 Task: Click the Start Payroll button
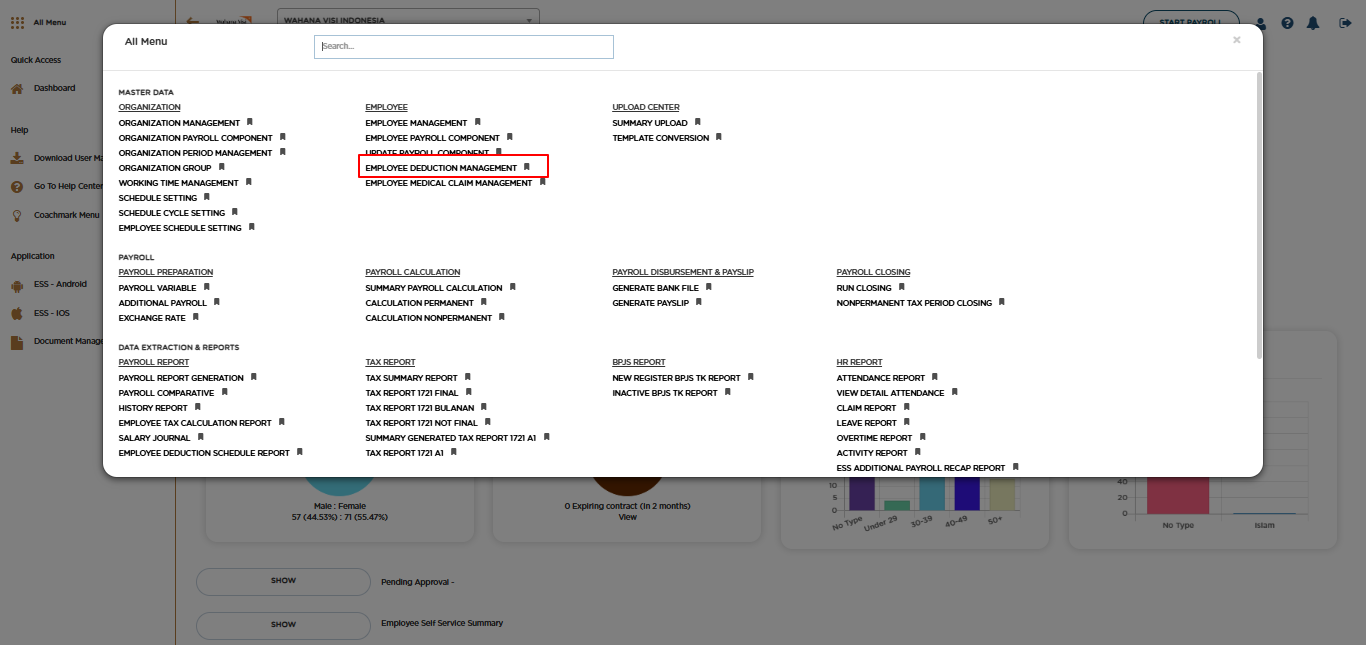(1191, 21)
